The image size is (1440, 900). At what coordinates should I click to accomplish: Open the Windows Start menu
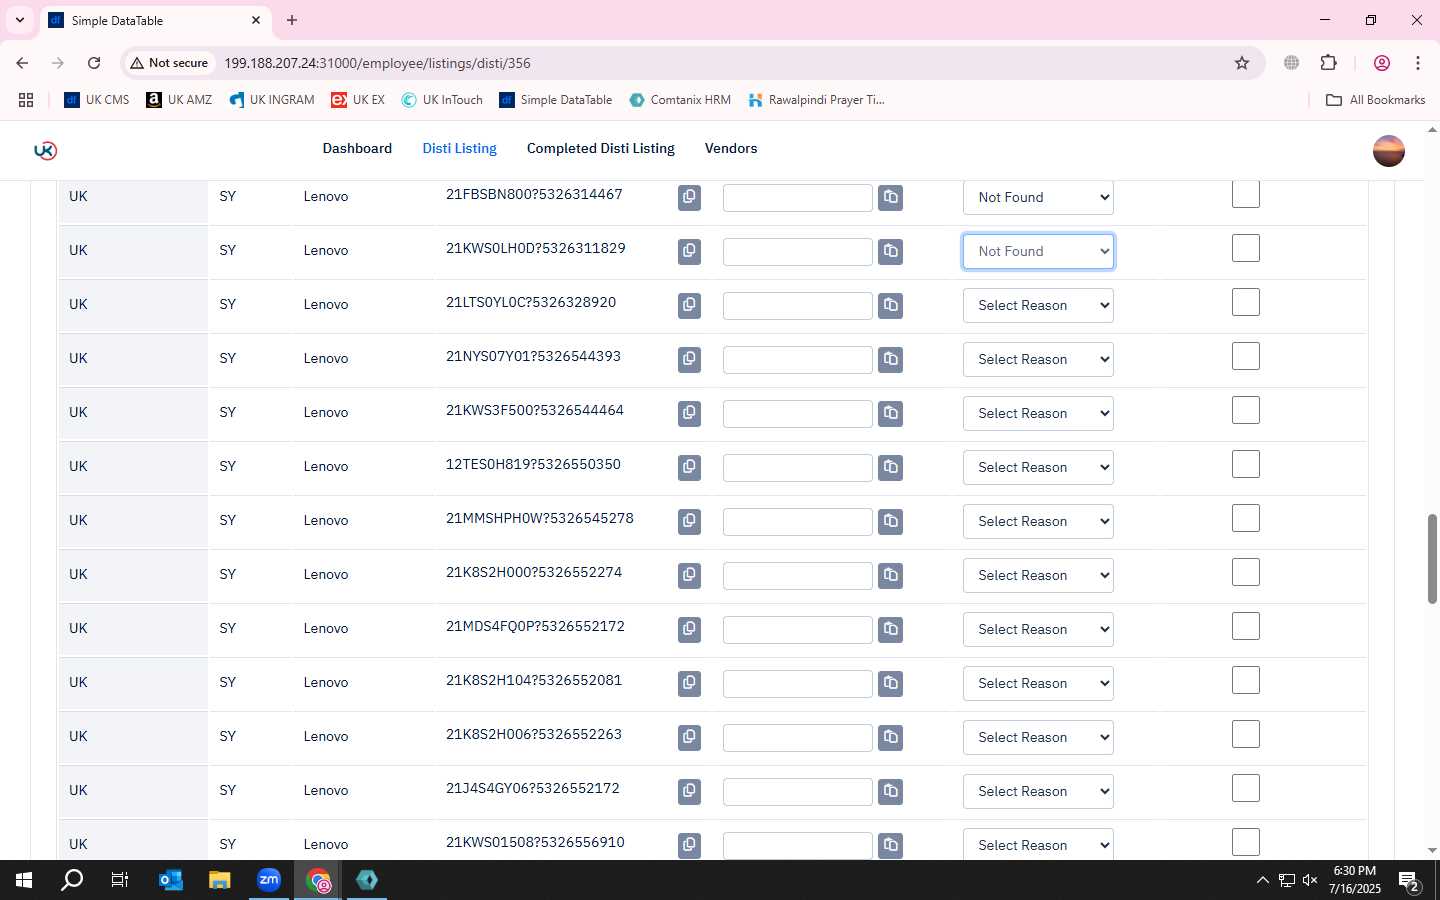point(24,880)
